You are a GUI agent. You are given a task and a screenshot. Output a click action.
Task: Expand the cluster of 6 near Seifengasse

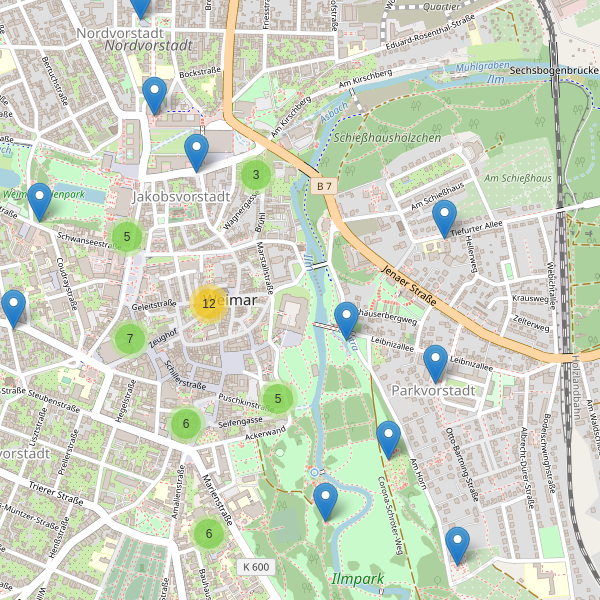186,424
